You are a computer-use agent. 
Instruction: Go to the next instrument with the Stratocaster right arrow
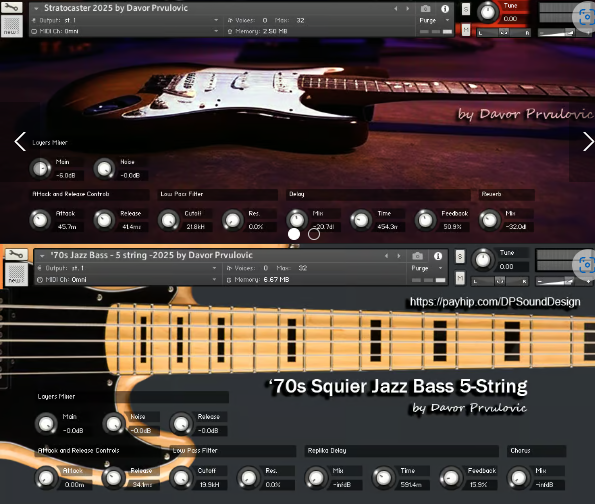408,8
